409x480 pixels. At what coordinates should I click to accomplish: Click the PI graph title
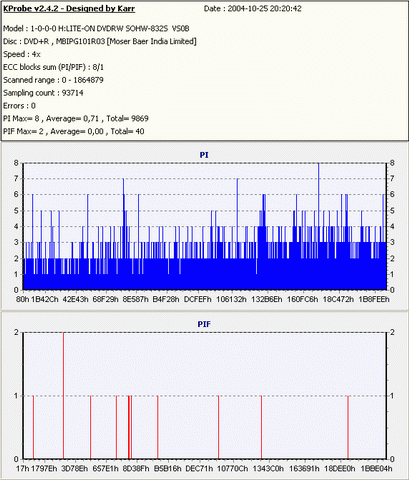(204, 155)
